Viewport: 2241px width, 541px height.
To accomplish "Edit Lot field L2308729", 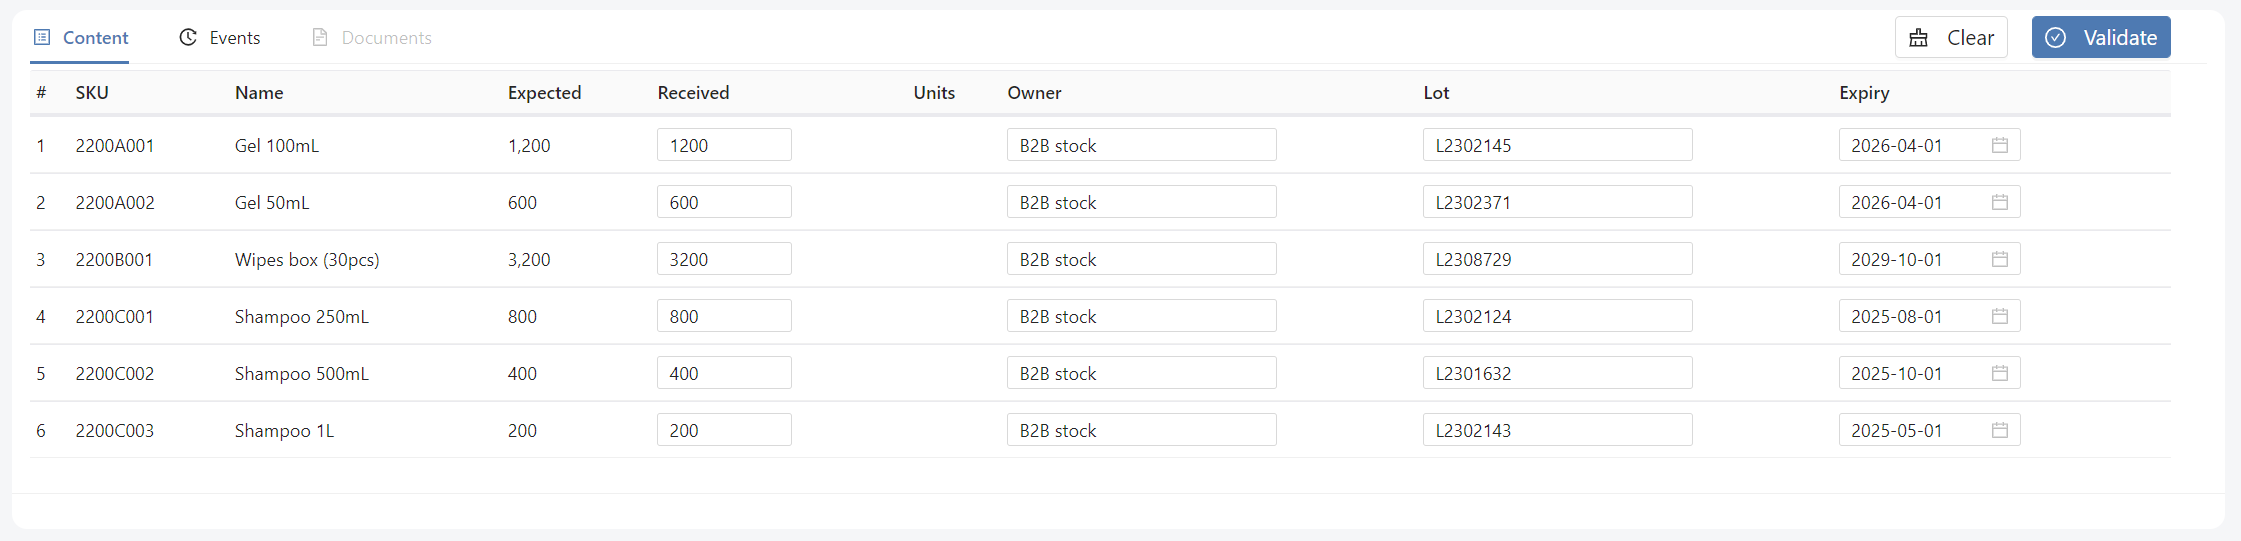I will pyautogui.click(x=1556, y=259).
